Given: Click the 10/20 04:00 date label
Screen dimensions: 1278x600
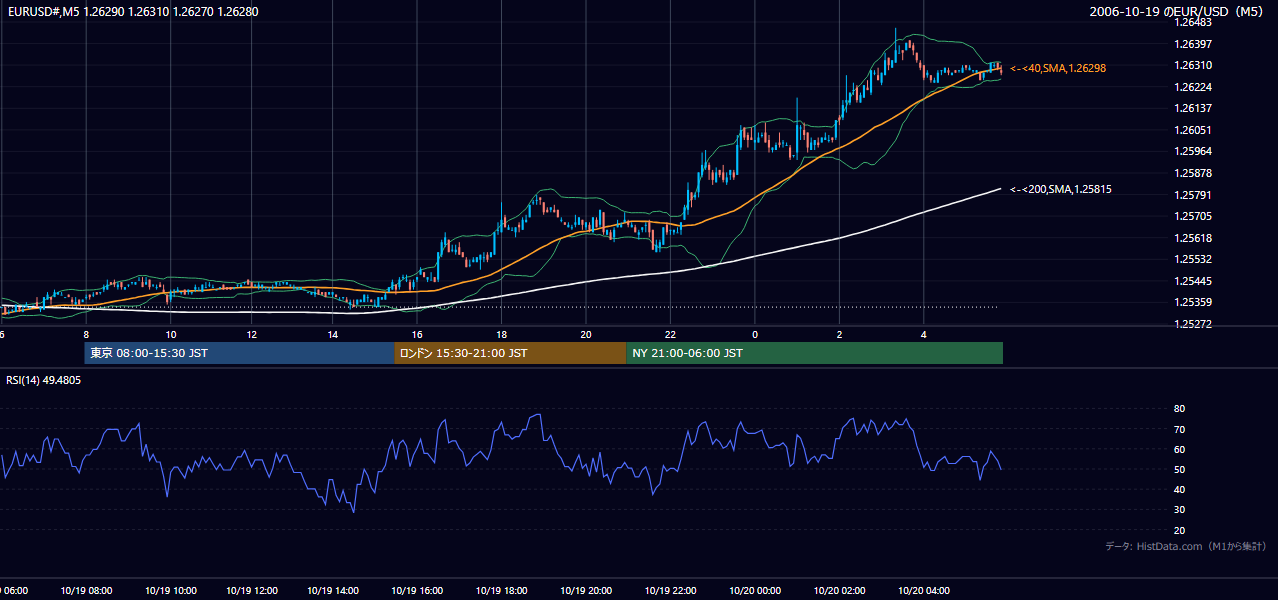Looking at the screenshot, I should 924,591.
